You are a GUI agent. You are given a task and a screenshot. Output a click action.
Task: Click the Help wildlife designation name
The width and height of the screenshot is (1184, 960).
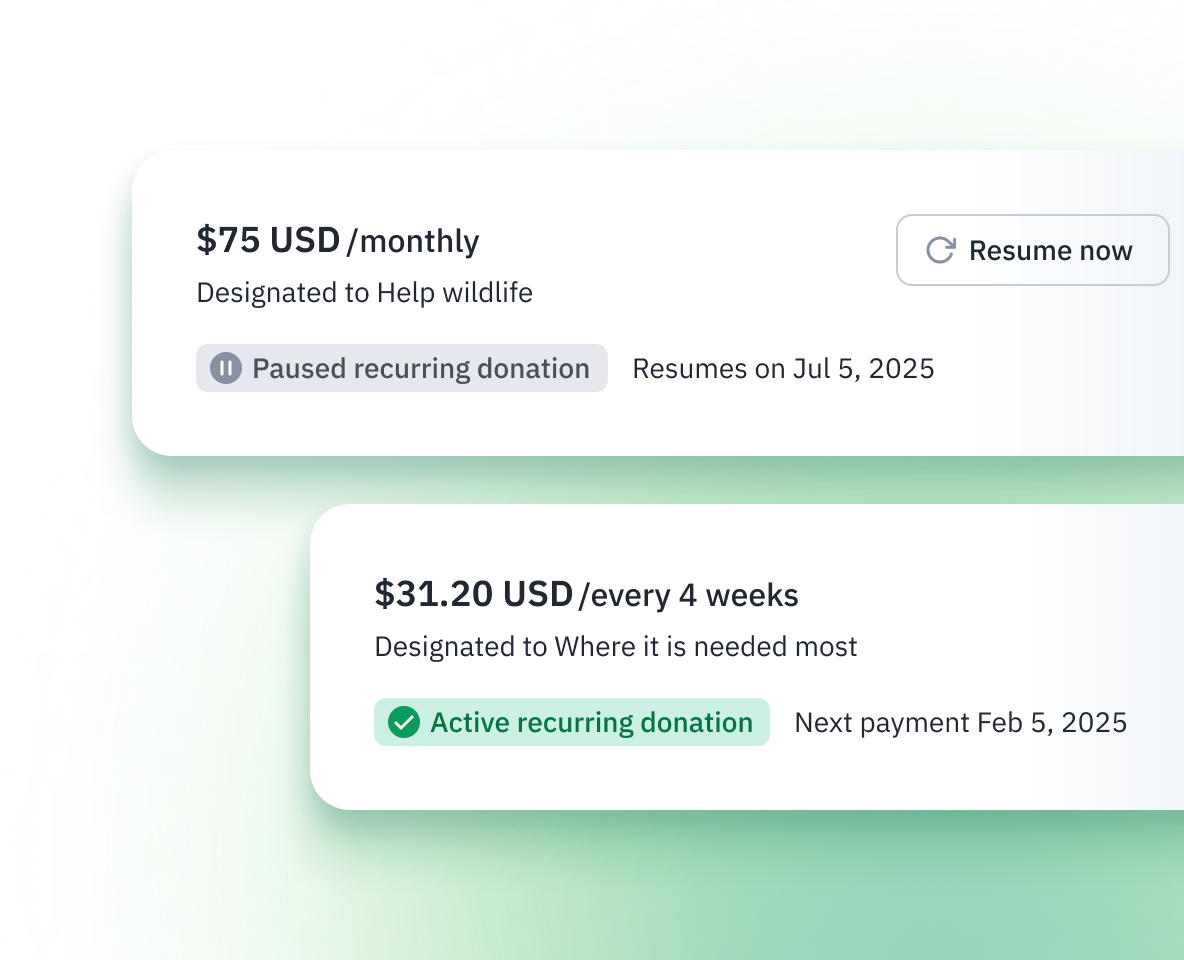coord(455,292)
